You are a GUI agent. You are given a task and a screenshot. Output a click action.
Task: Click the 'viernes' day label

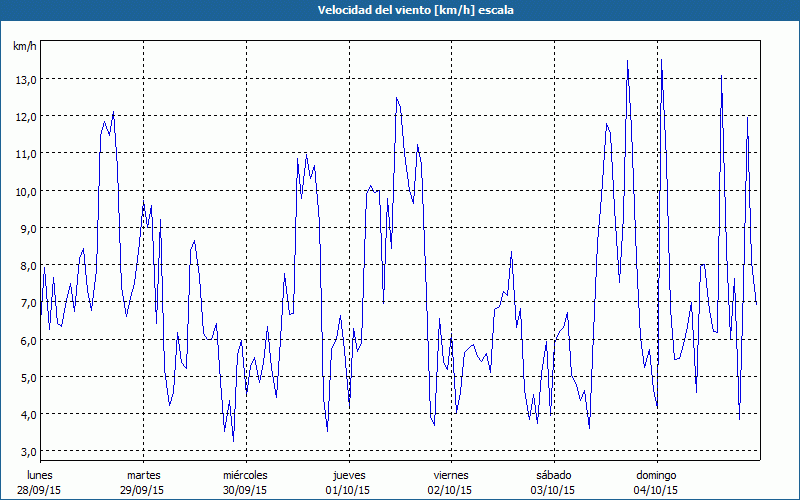coord(451,475)
